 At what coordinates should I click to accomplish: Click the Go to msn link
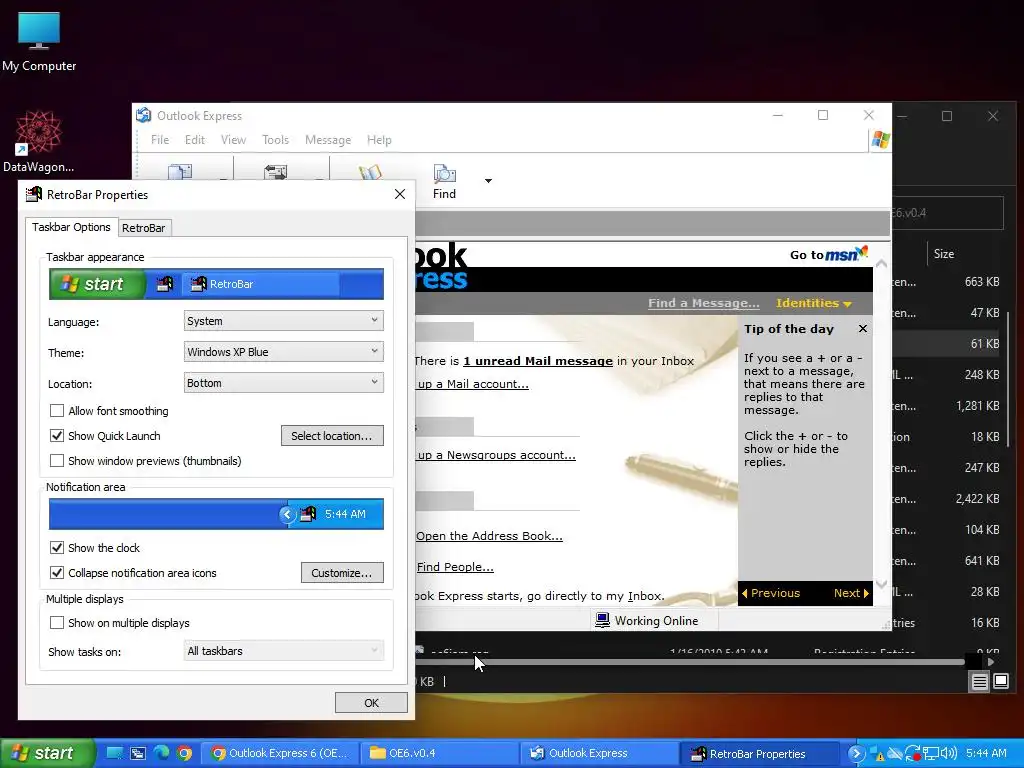[829, 254]
